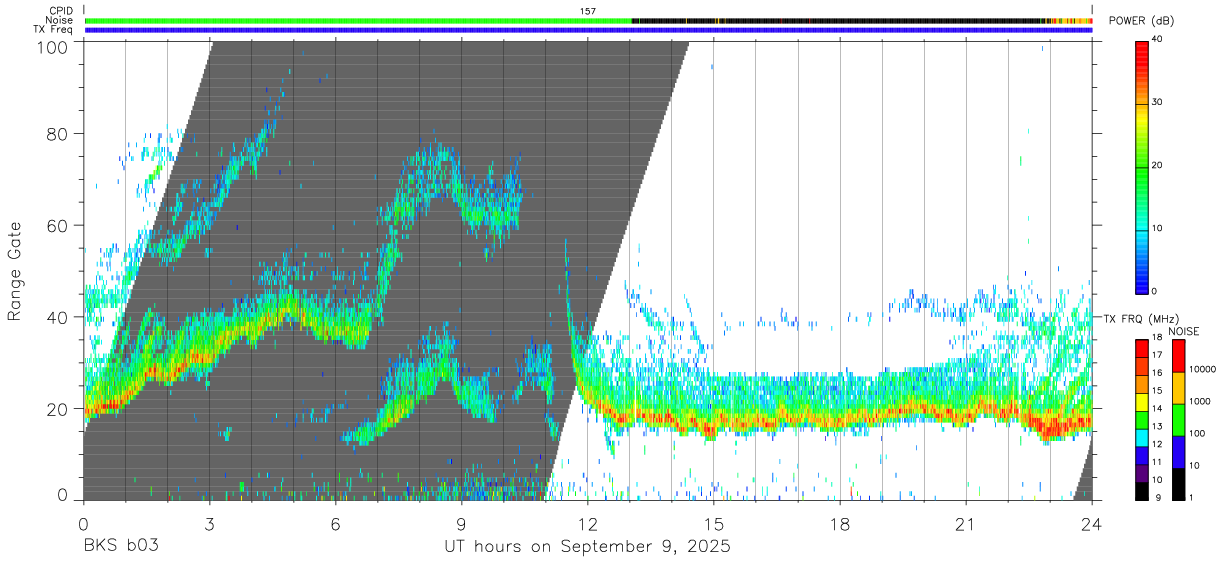Click the 24 tick on UT hours axis
The width and height of the screenshot is (1228, 567).
1092,523
